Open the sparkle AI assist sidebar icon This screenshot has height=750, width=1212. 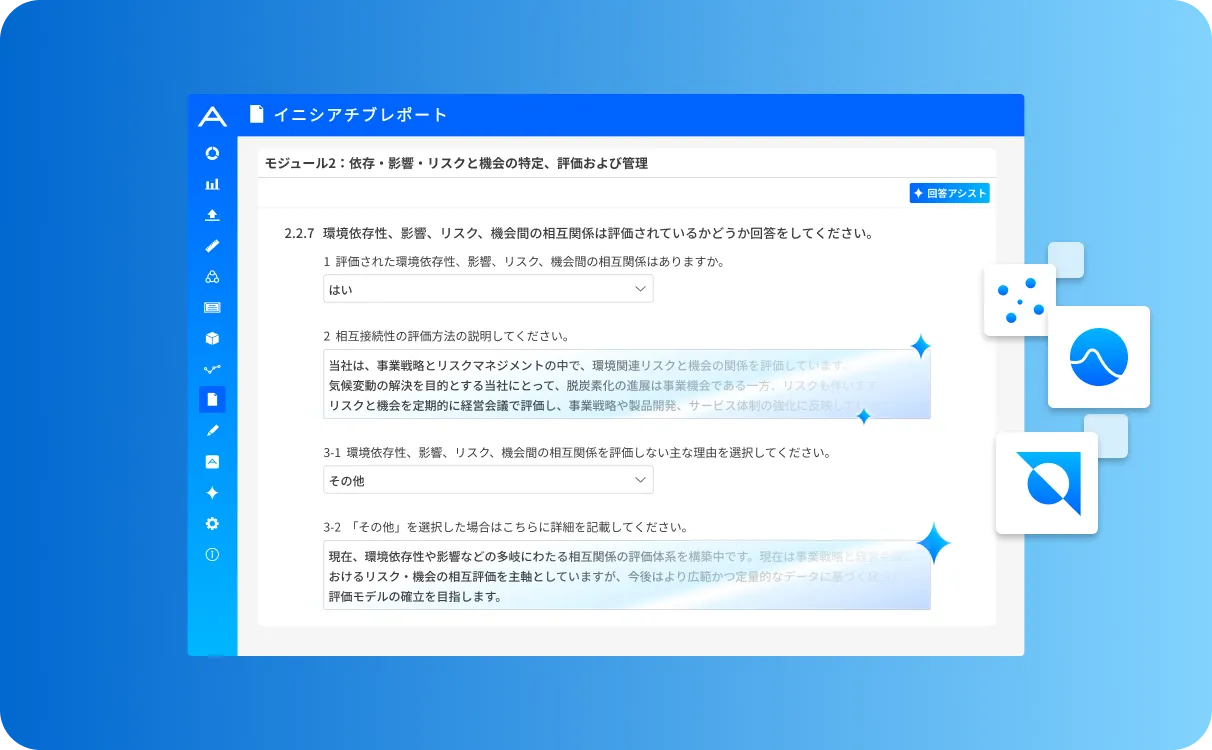(212, 493)
